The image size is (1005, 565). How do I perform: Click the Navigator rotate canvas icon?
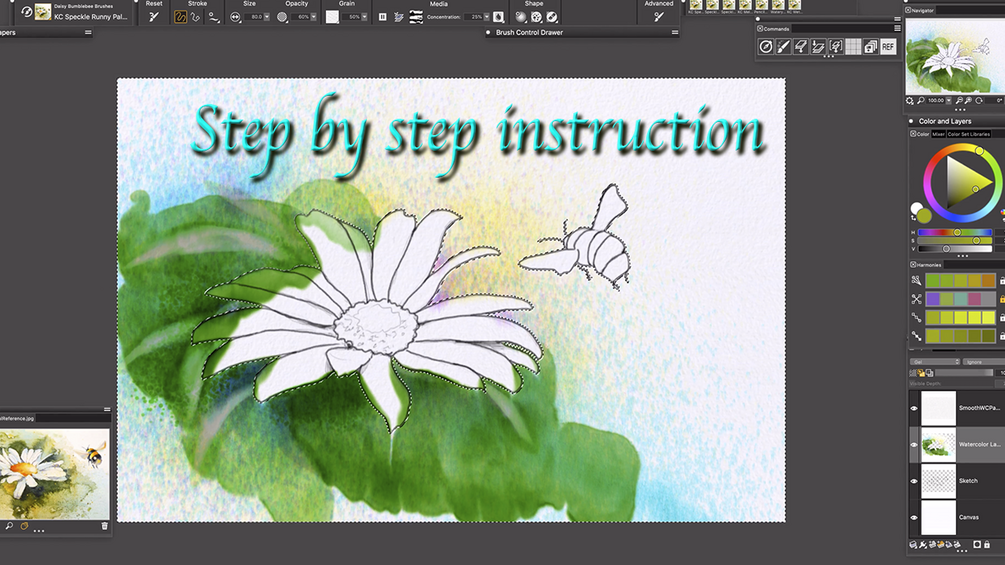[979, 101]
